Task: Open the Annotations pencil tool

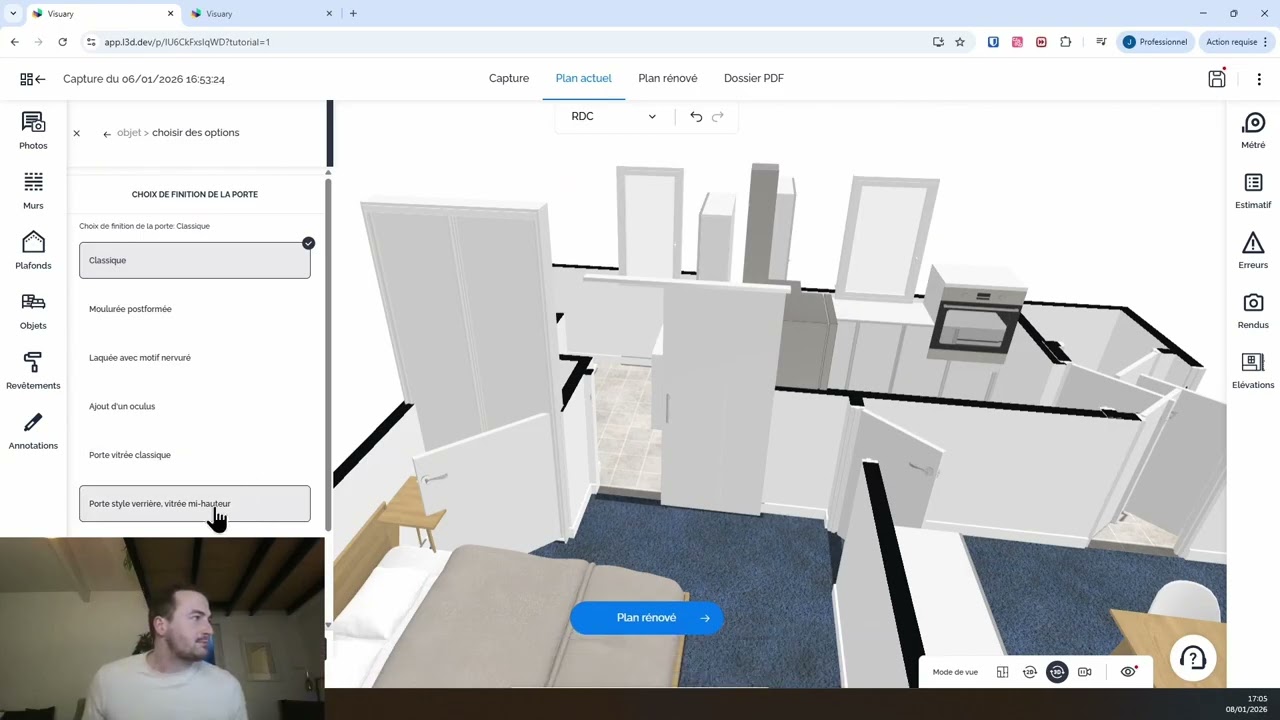Action: pos(33,431)
